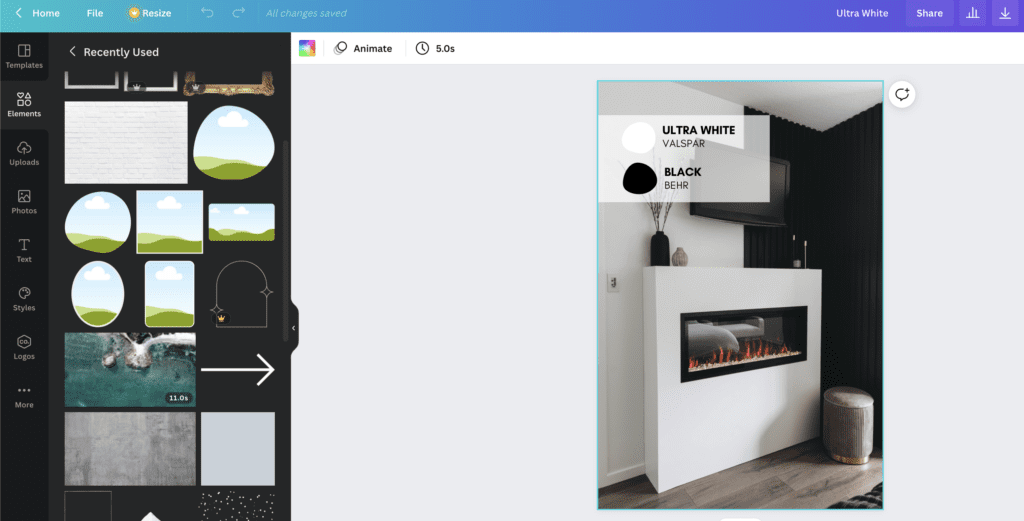Select the square landscape frame
Screen dimensions: 1024x521
170,222
